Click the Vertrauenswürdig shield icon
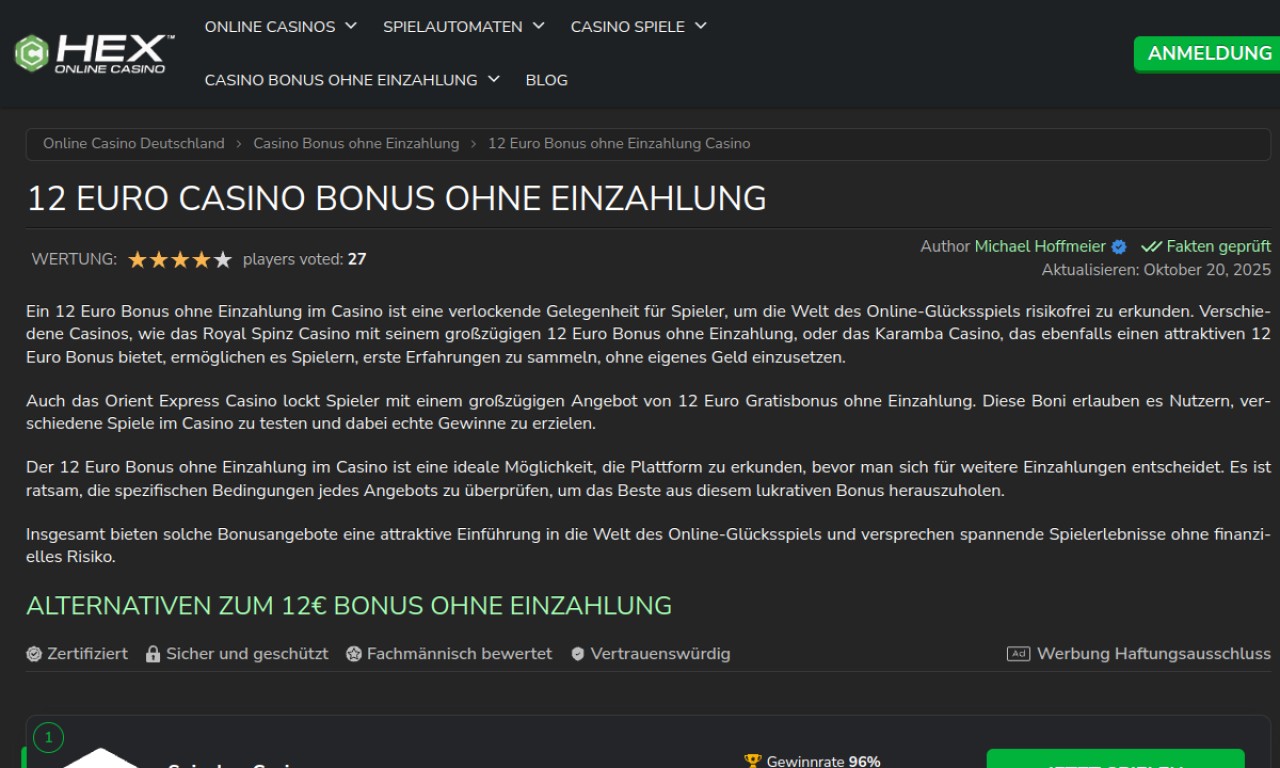Viewport: 1280px width, 768px height. (x=578, y=654)
